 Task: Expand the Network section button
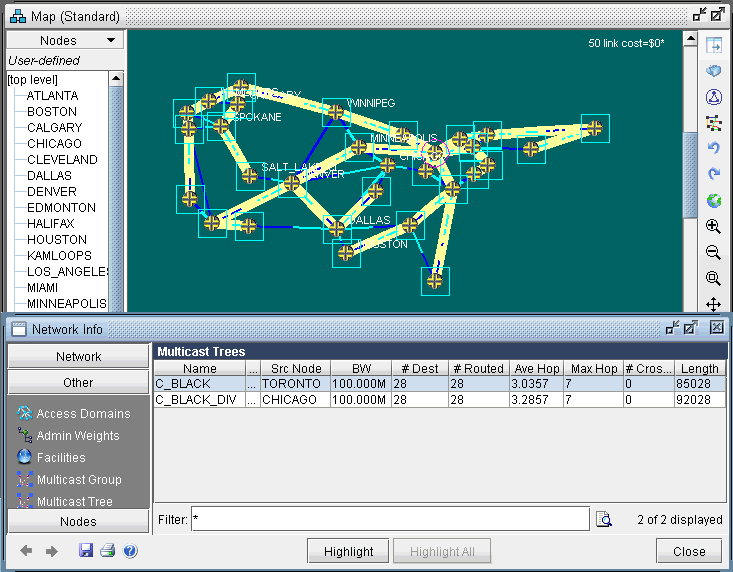click(78, 357)
